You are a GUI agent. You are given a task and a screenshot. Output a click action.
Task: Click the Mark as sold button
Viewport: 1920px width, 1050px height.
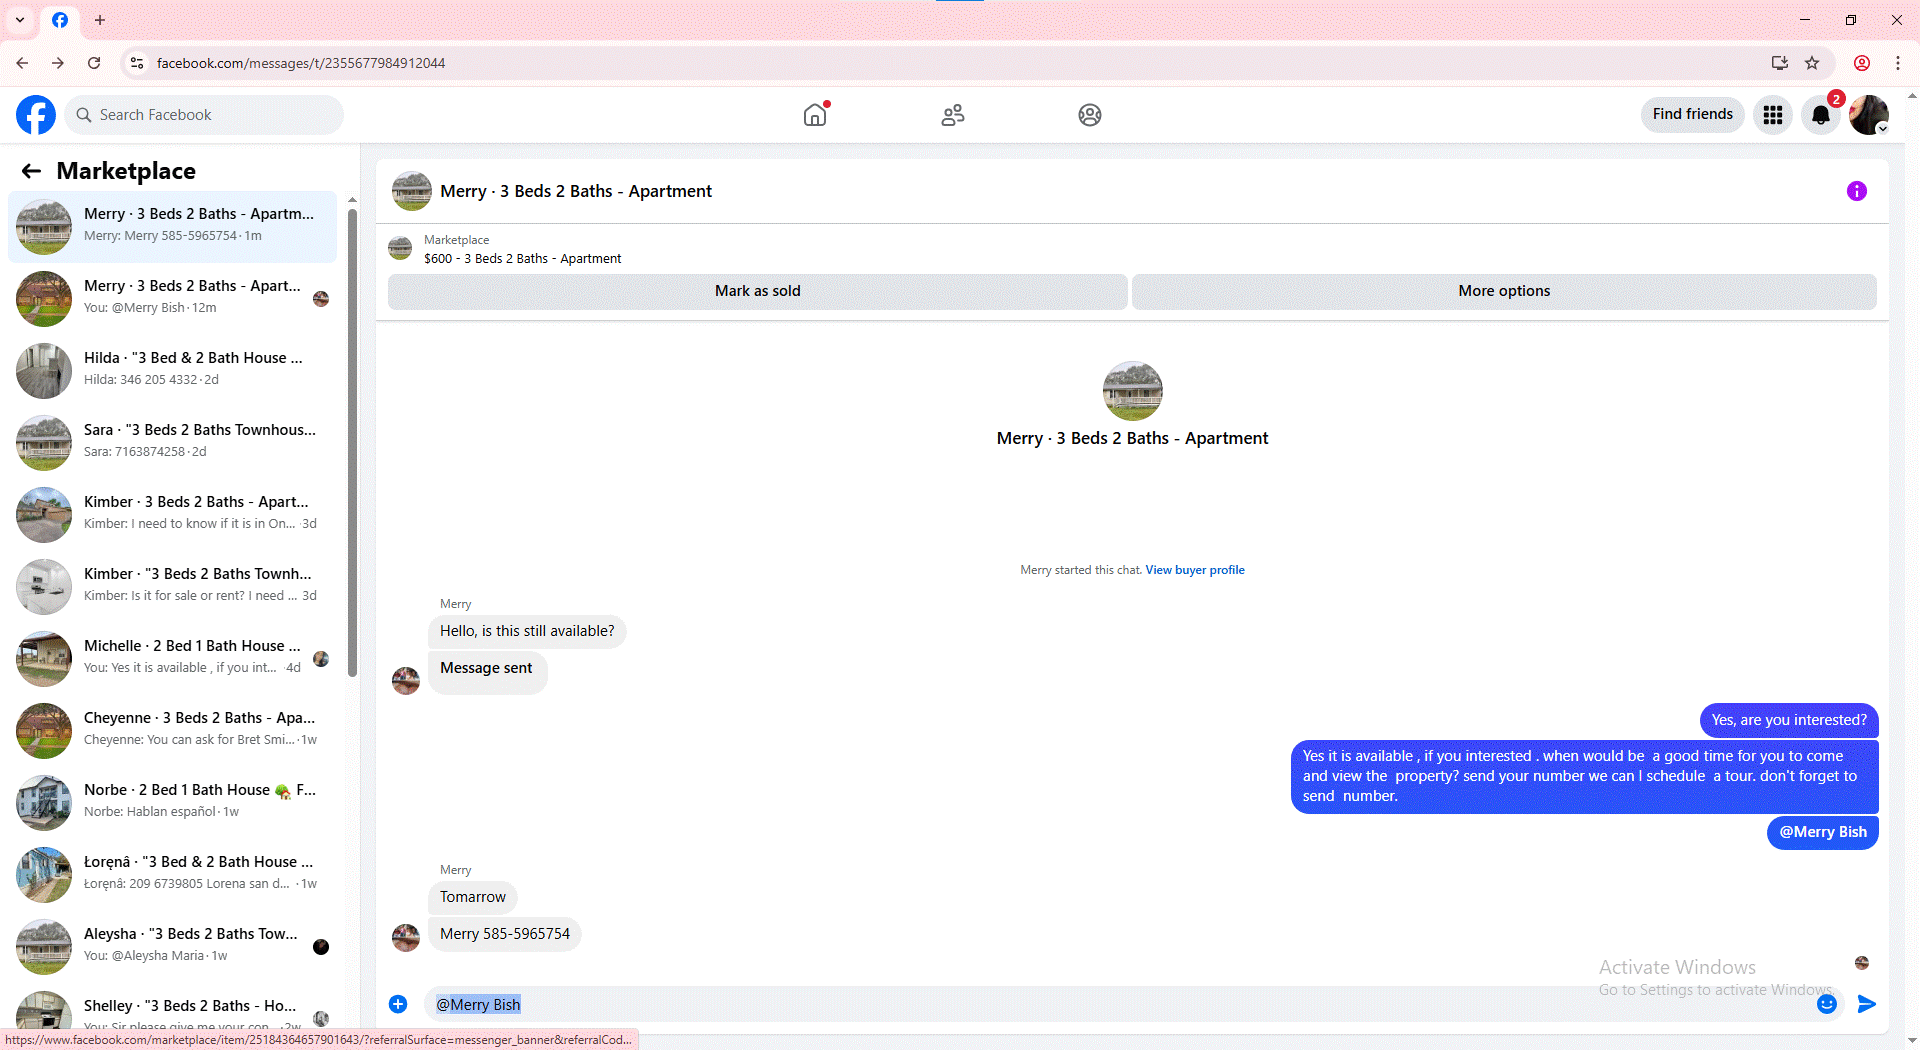758,291
